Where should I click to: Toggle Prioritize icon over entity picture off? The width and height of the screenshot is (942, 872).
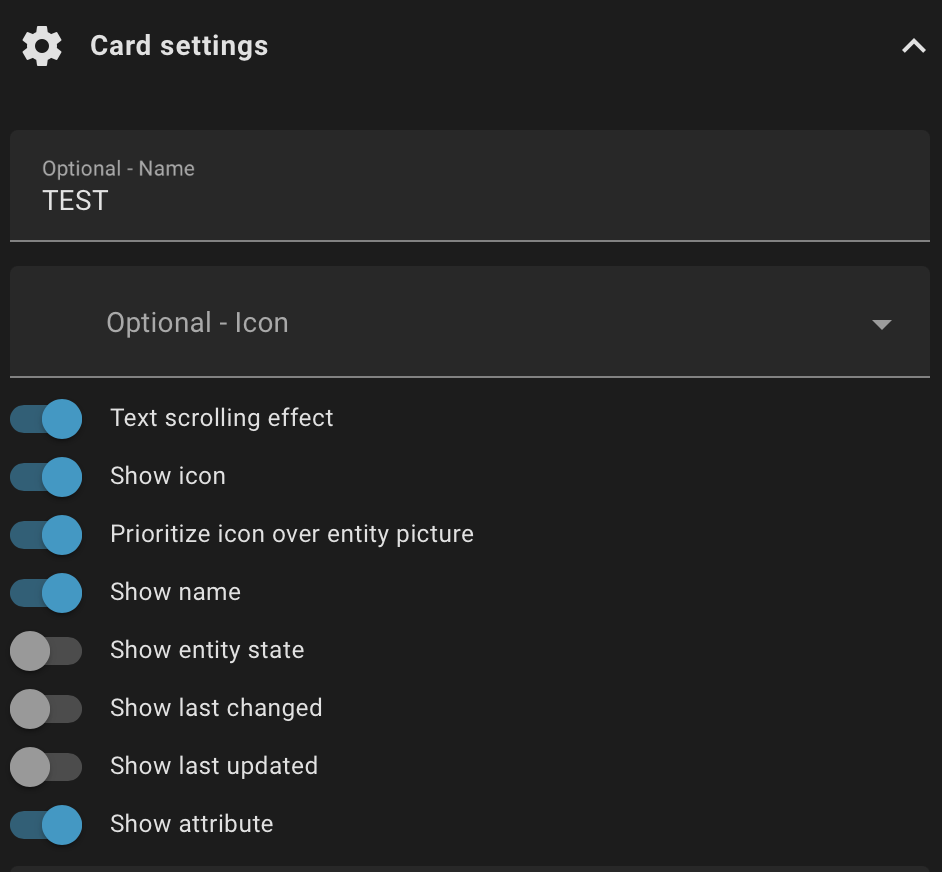46,534
